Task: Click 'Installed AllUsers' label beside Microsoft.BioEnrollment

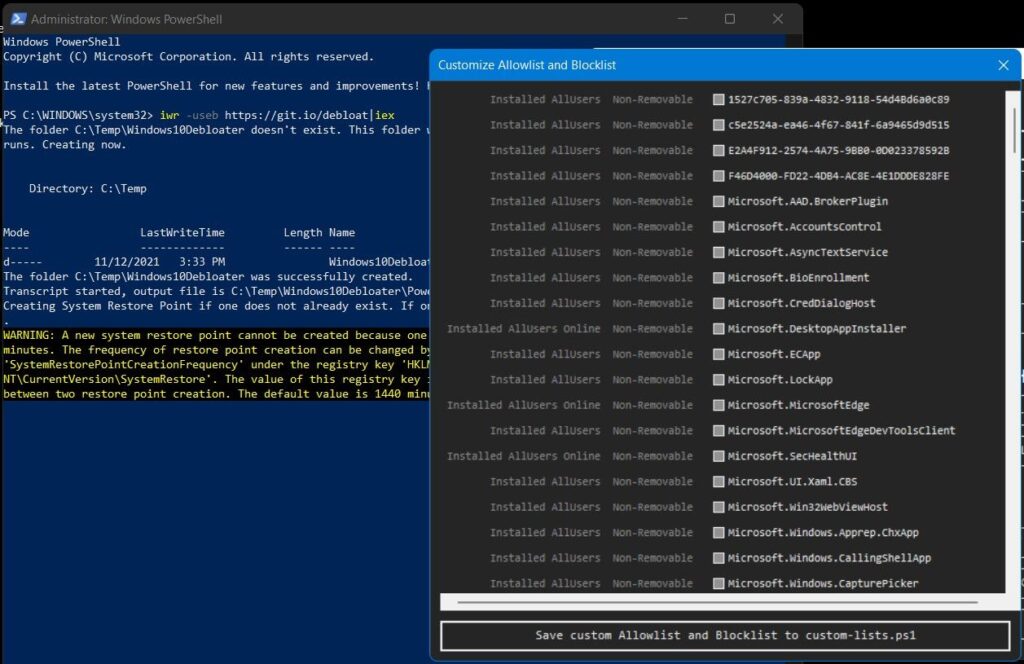Action: pos(545,277)
